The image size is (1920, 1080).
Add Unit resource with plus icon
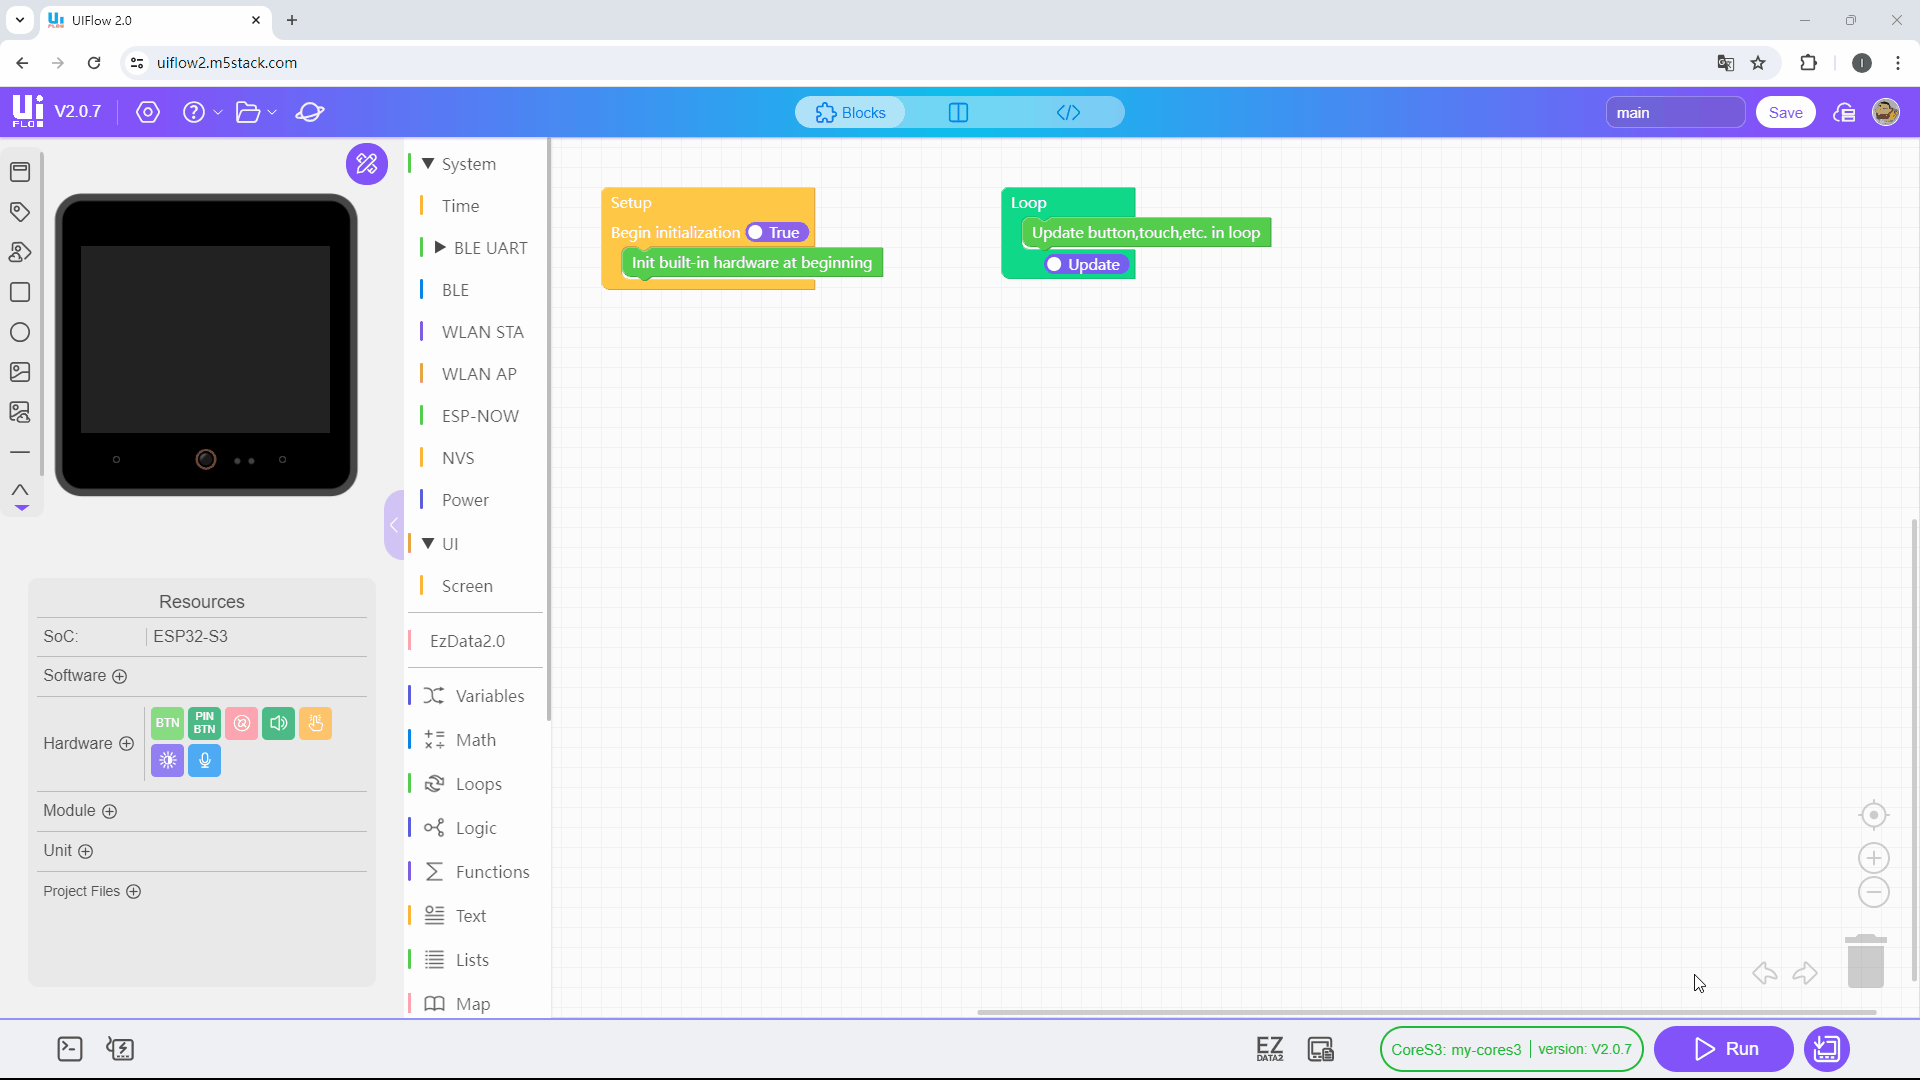point(86,852)
